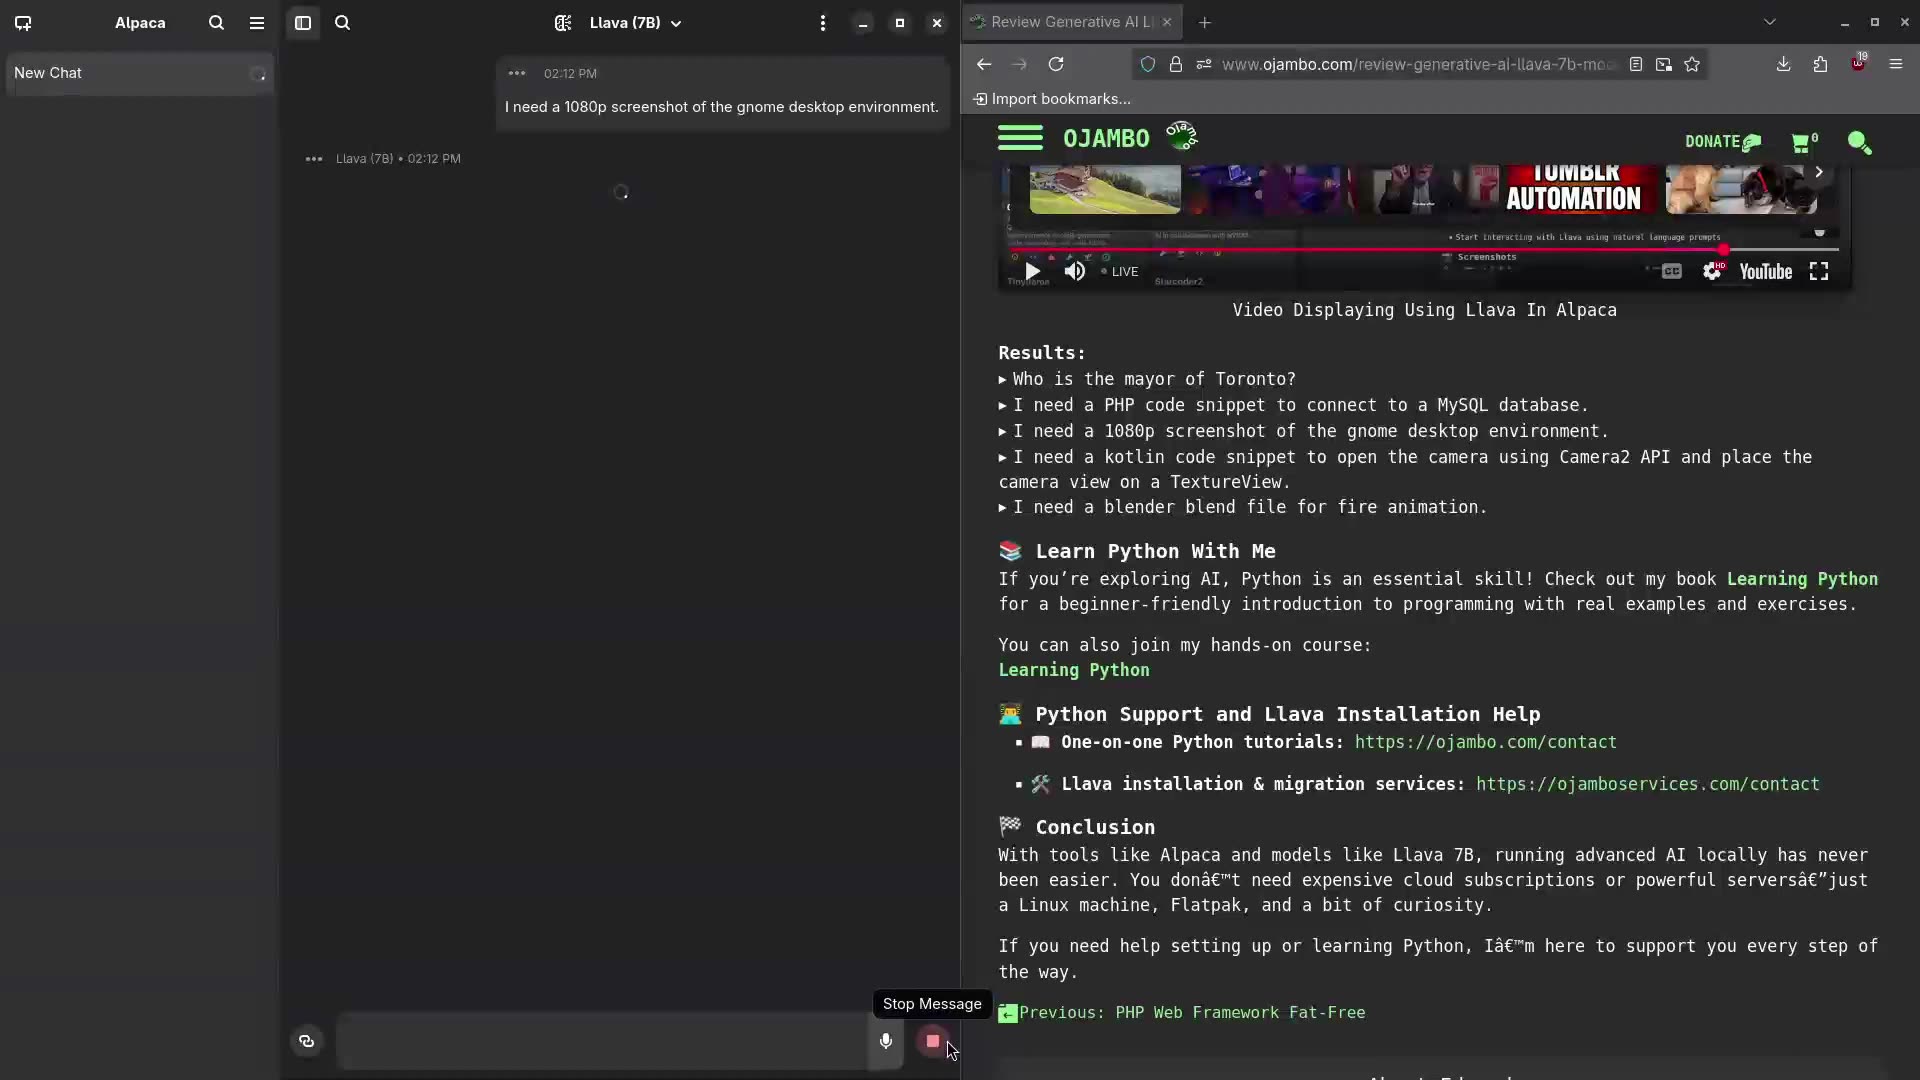Open the Llava (7B) model selector

coord(619,22)
